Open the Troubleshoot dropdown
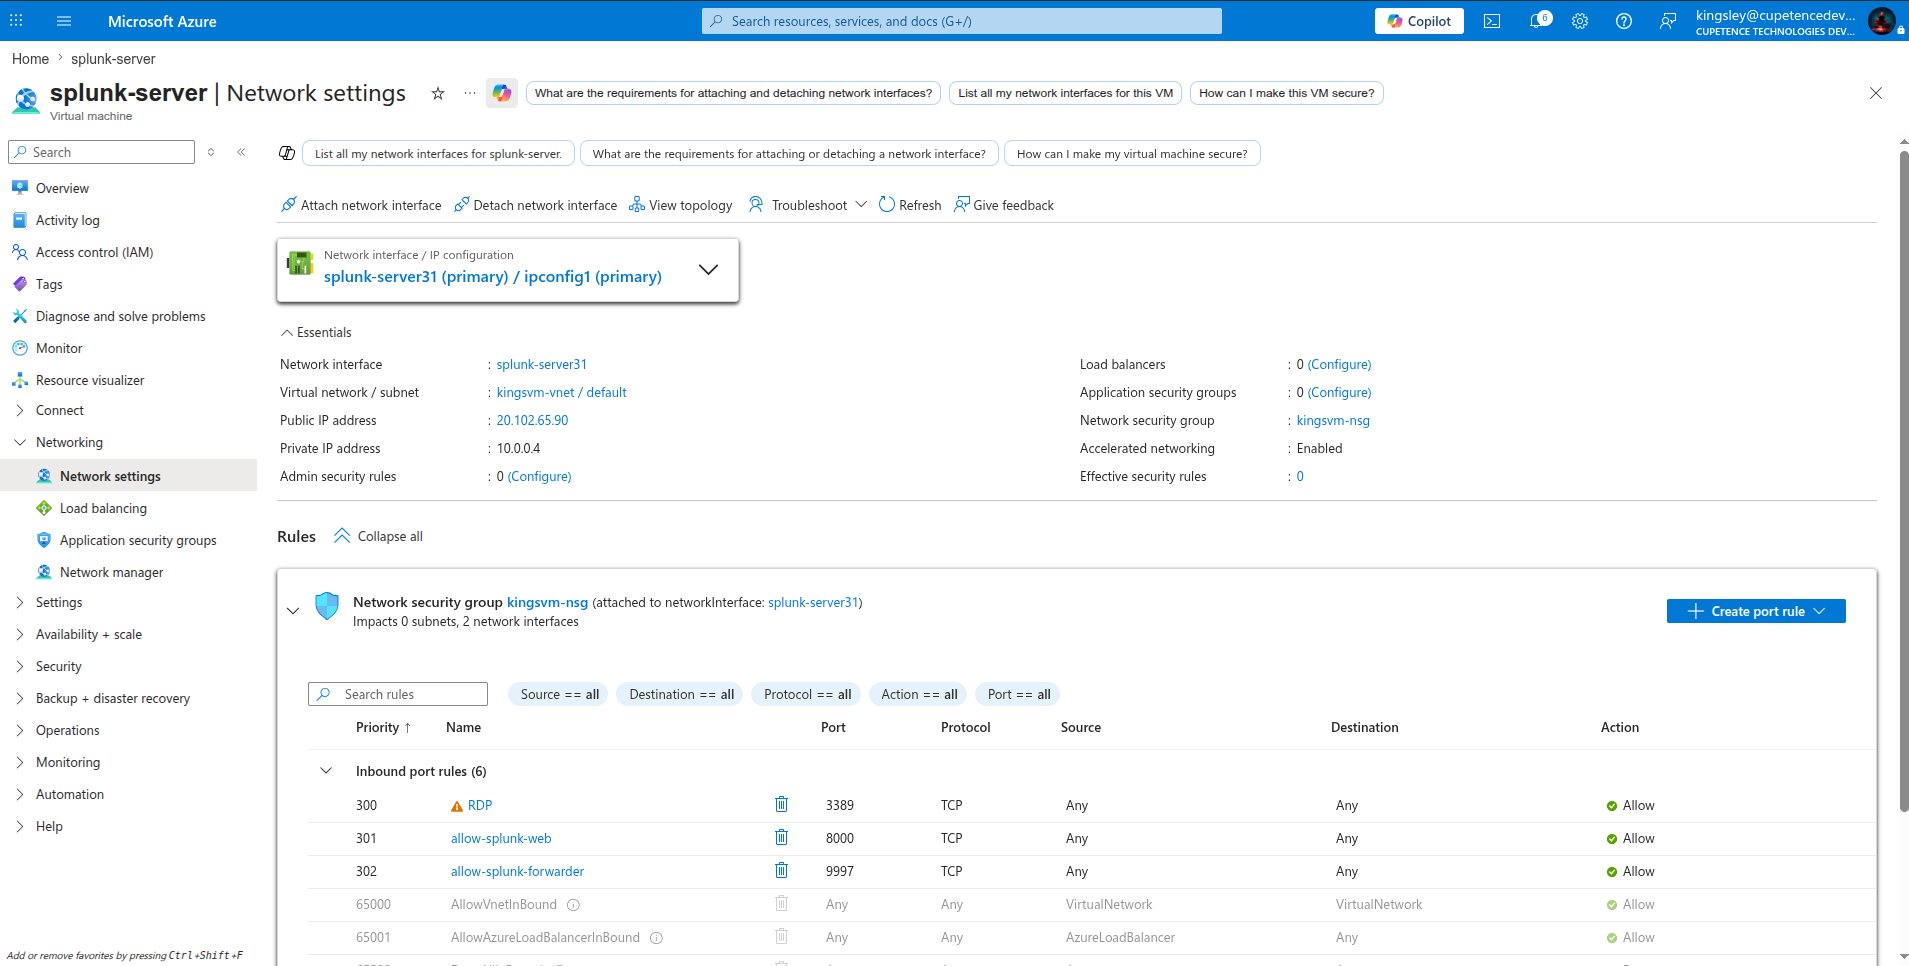The image size is (1909, 966). pos(808,205)
